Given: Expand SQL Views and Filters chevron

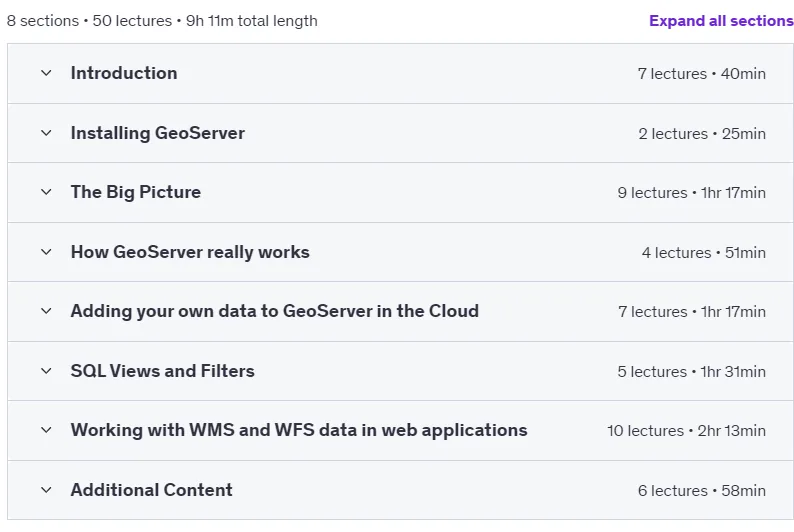Looking at the screenshot, I should [x=46, y=371].
